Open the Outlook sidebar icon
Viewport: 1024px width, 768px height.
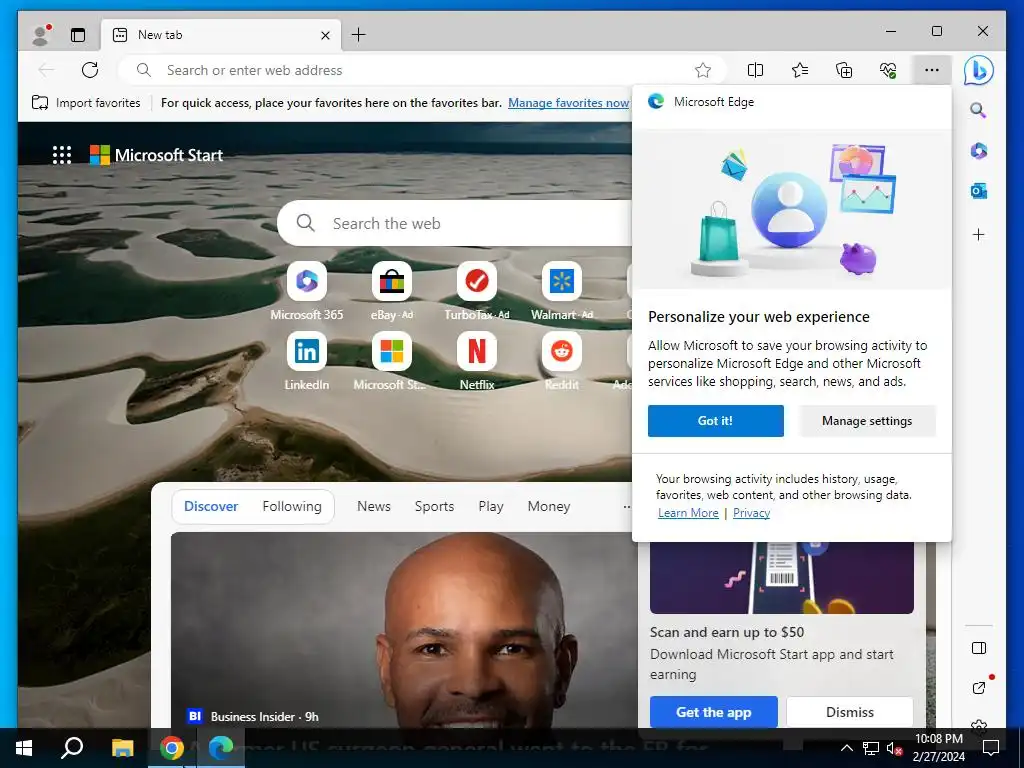[x=978, y=191]
